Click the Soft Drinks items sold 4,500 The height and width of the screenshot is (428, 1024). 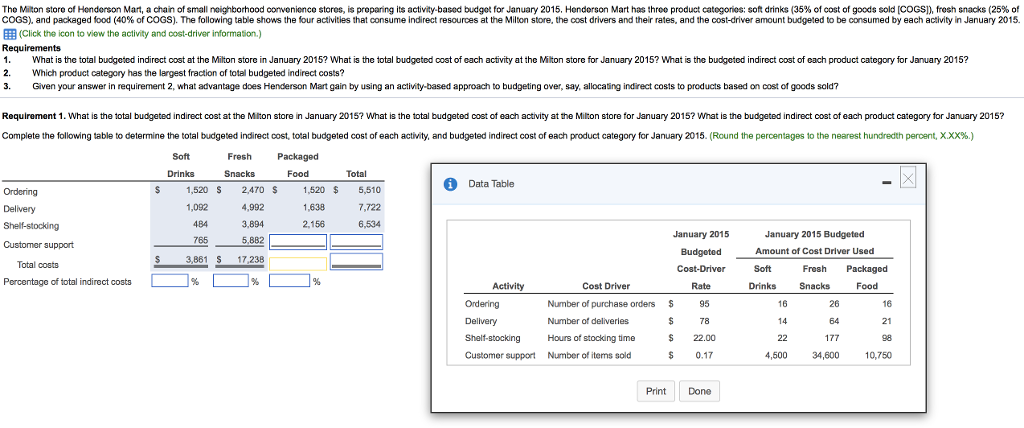coord(776,355)
